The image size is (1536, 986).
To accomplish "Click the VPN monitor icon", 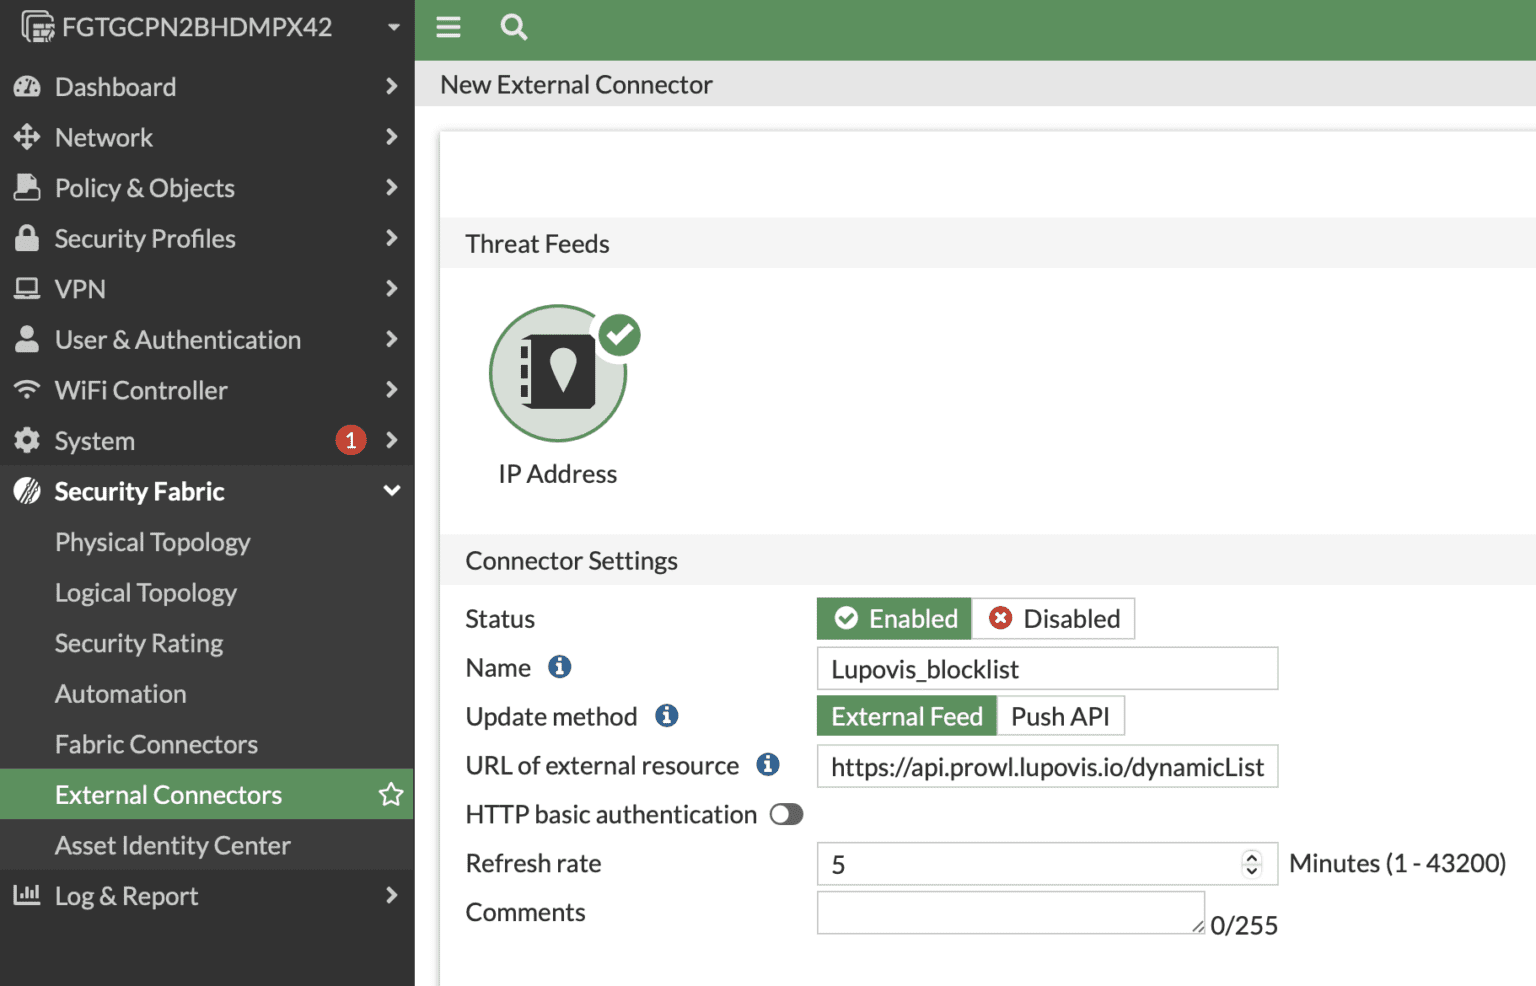I will [x=27, y=289].
